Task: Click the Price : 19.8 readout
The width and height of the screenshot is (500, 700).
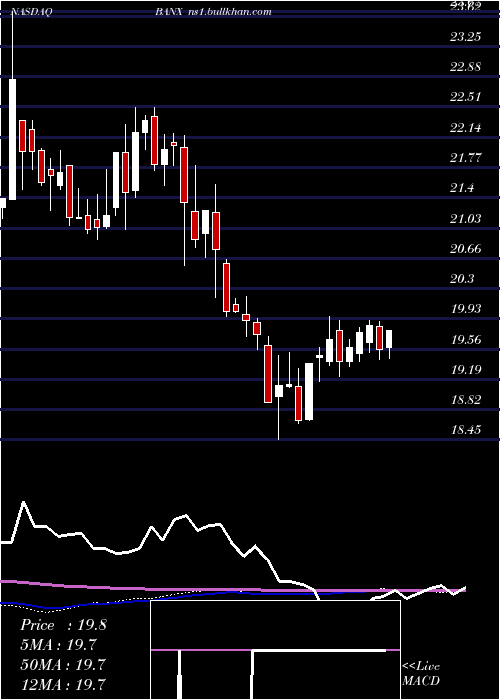Action: pyautogui.click(x=63, y=625)
